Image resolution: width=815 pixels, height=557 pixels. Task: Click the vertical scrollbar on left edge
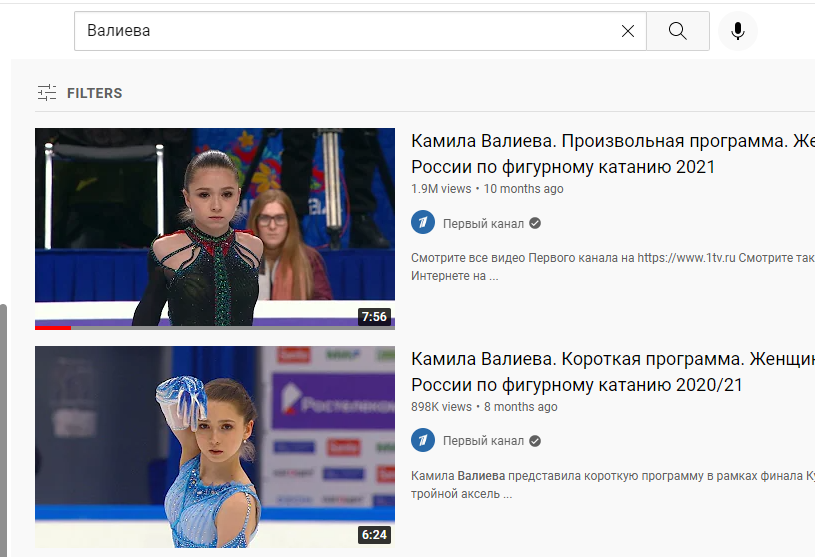(x=3, y=430)
